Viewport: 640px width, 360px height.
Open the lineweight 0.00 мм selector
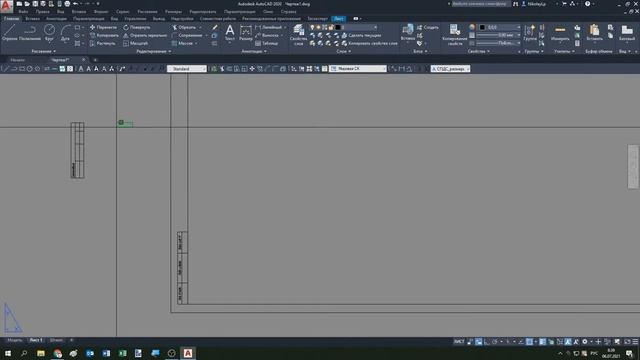[499, 35]
